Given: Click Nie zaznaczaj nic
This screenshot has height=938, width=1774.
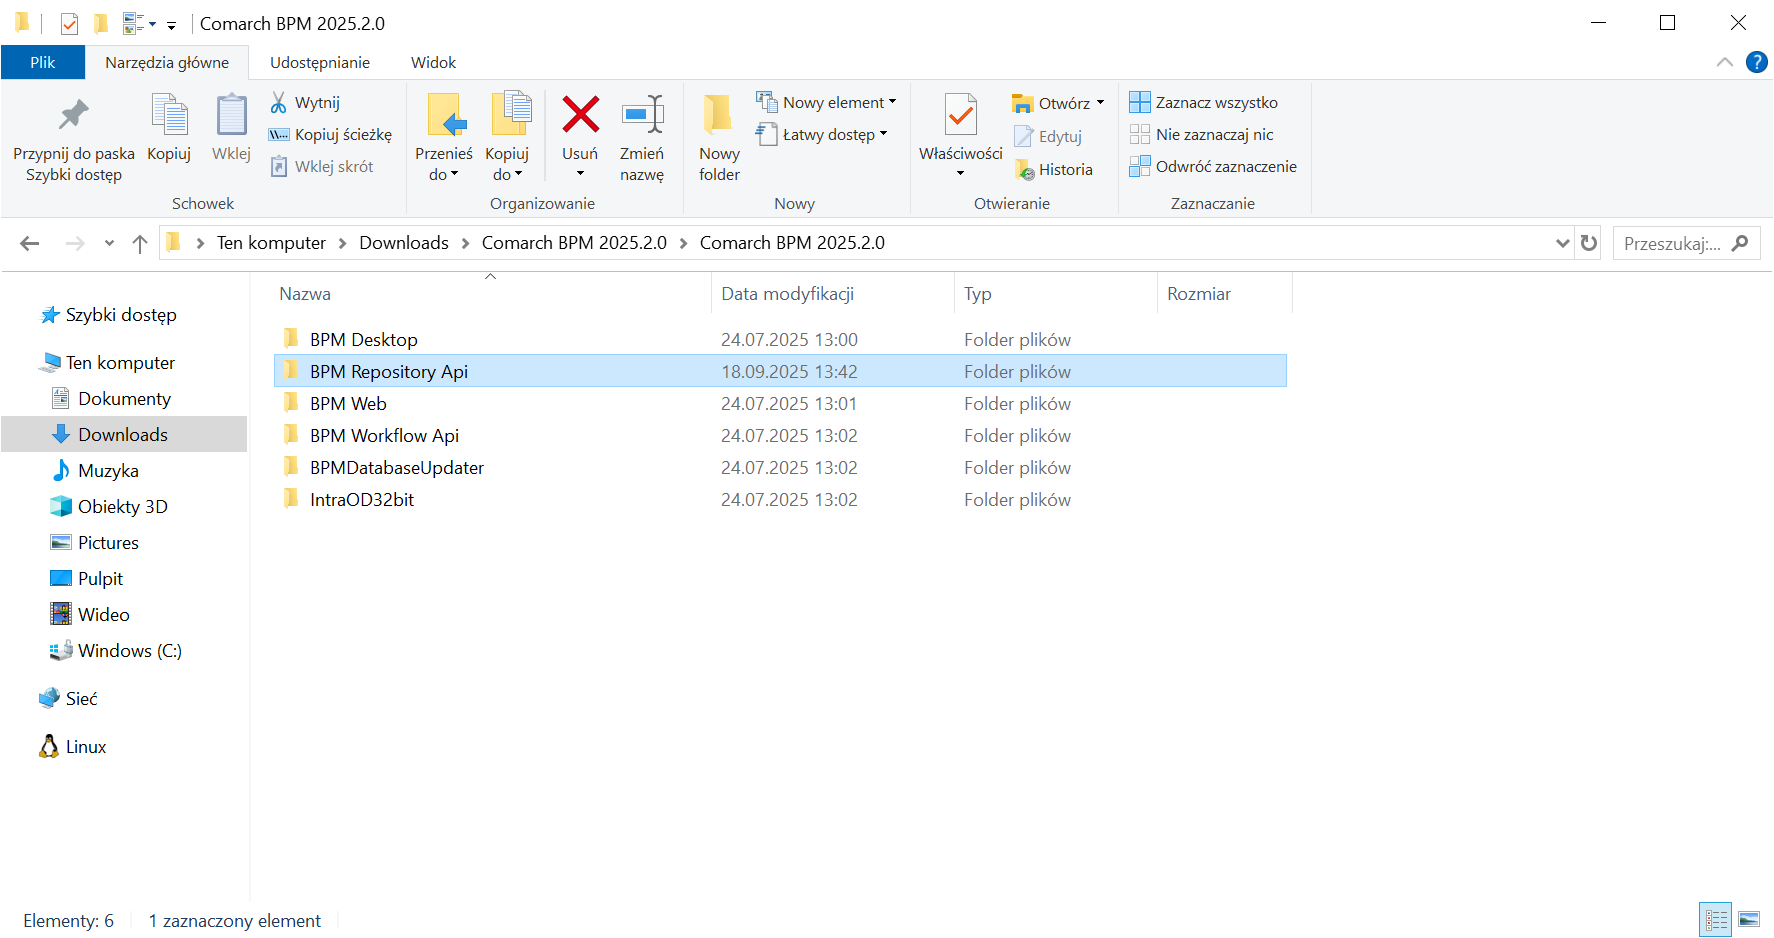Looking at the screenshot, I should click(x=1202, y=134).
